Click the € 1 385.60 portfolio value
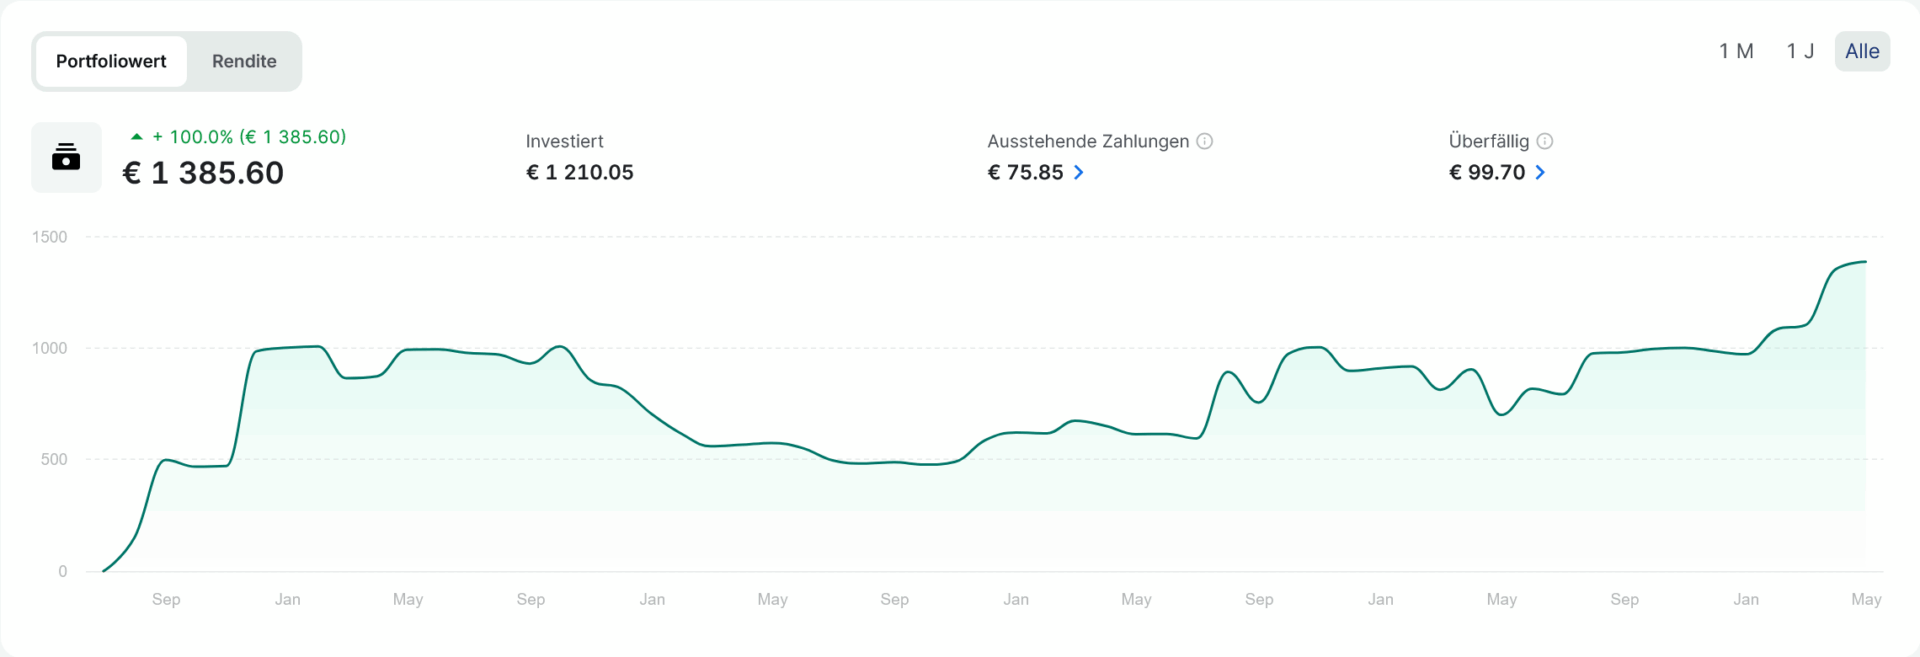 (203, 173)
